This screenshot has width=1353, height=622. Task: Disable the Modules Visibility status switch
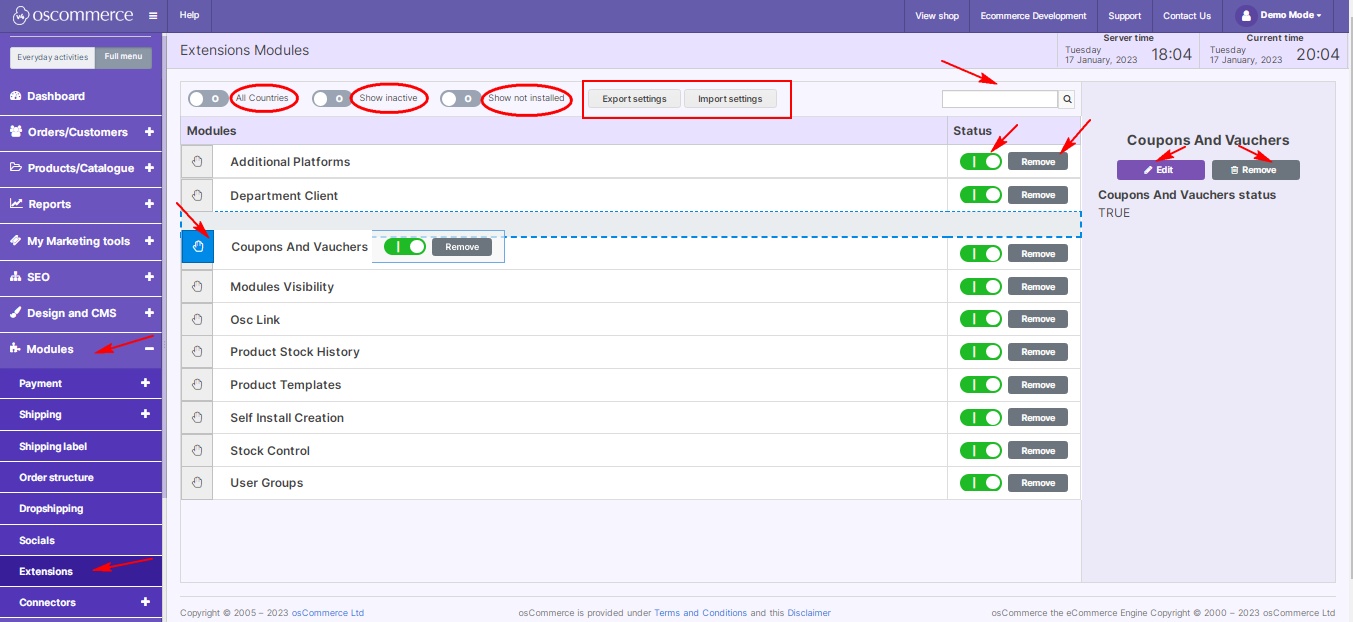point(980,287)
